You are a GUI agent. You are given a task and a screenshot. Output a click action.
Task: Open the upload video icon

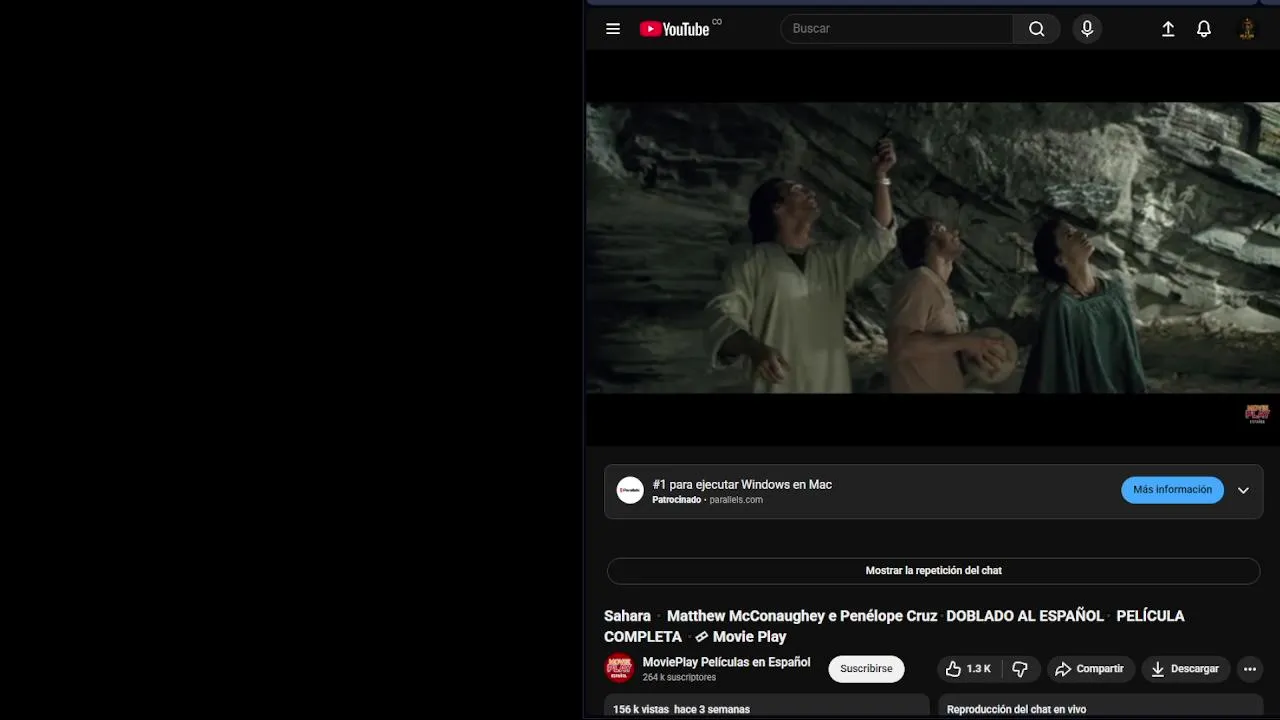pos(1168,29)
